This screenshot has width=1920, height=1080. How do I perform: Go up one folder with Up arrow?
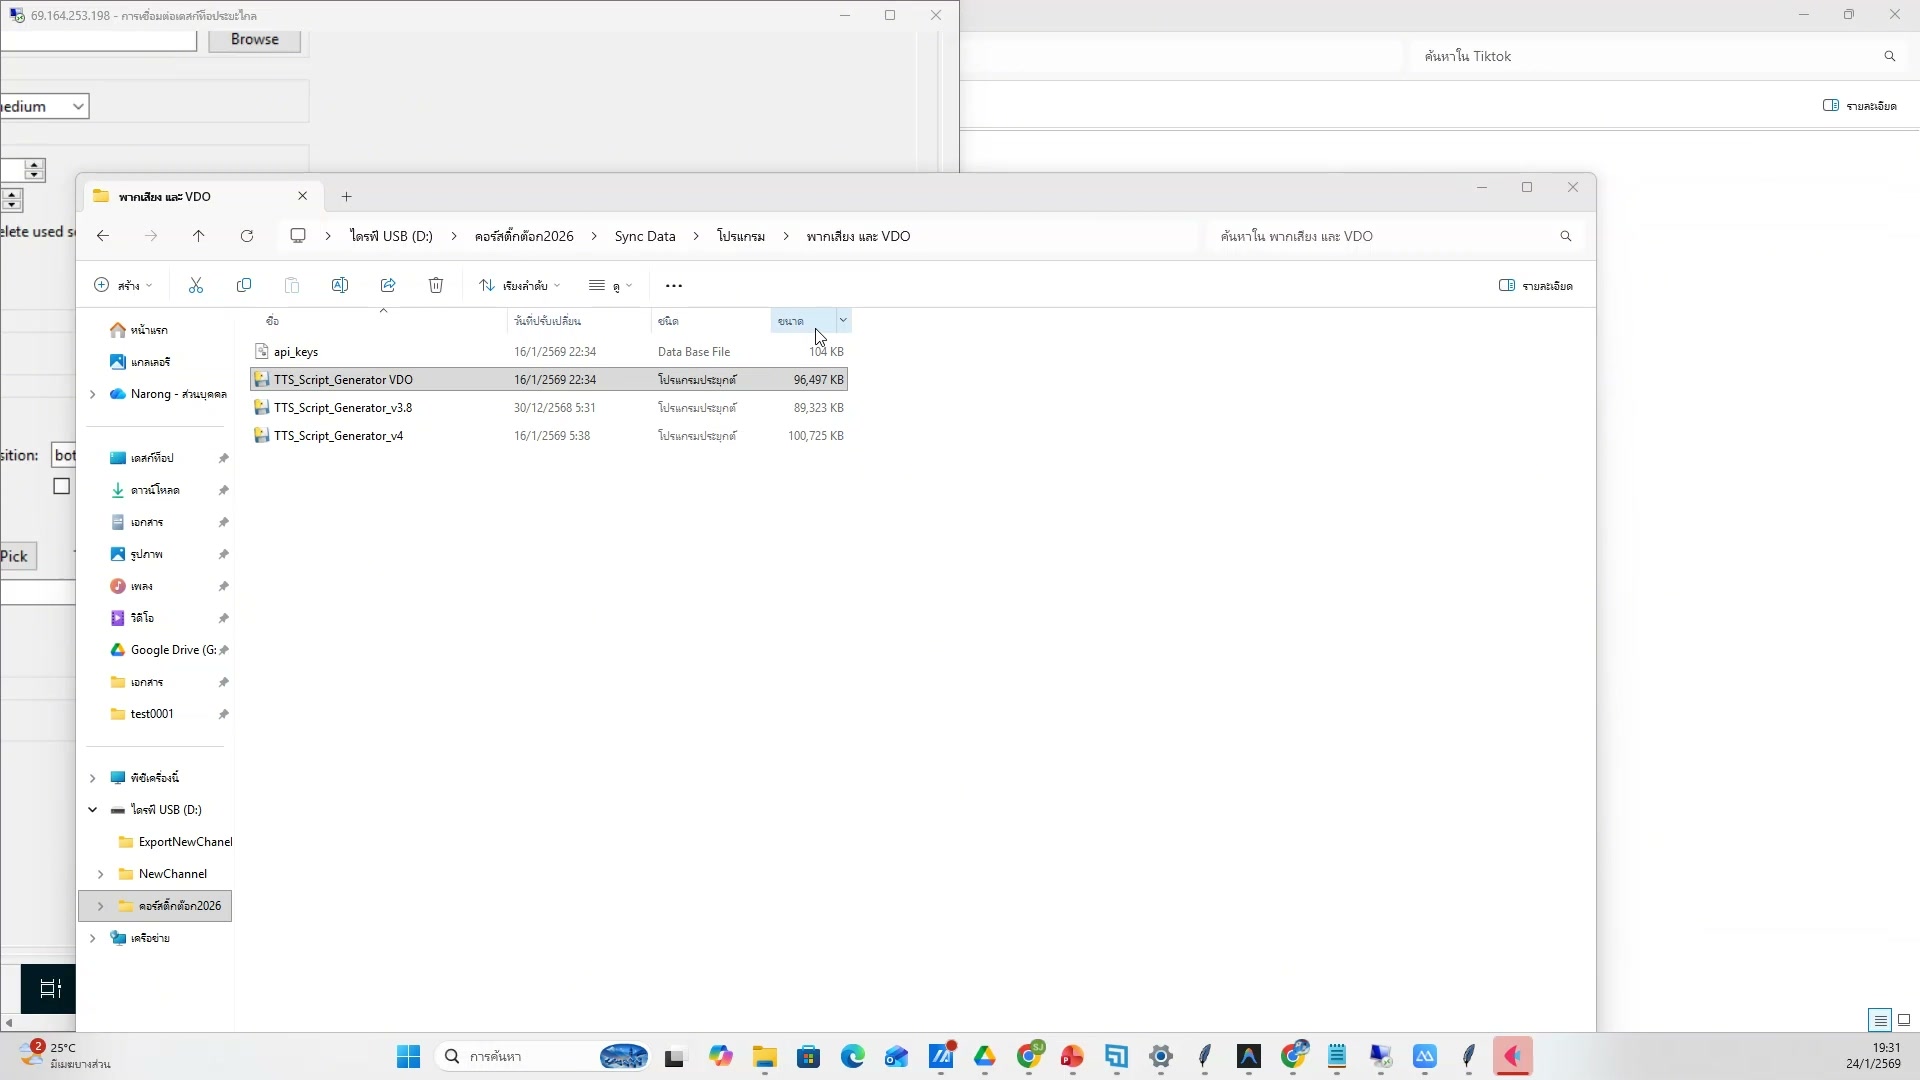[x=199, y=236]
